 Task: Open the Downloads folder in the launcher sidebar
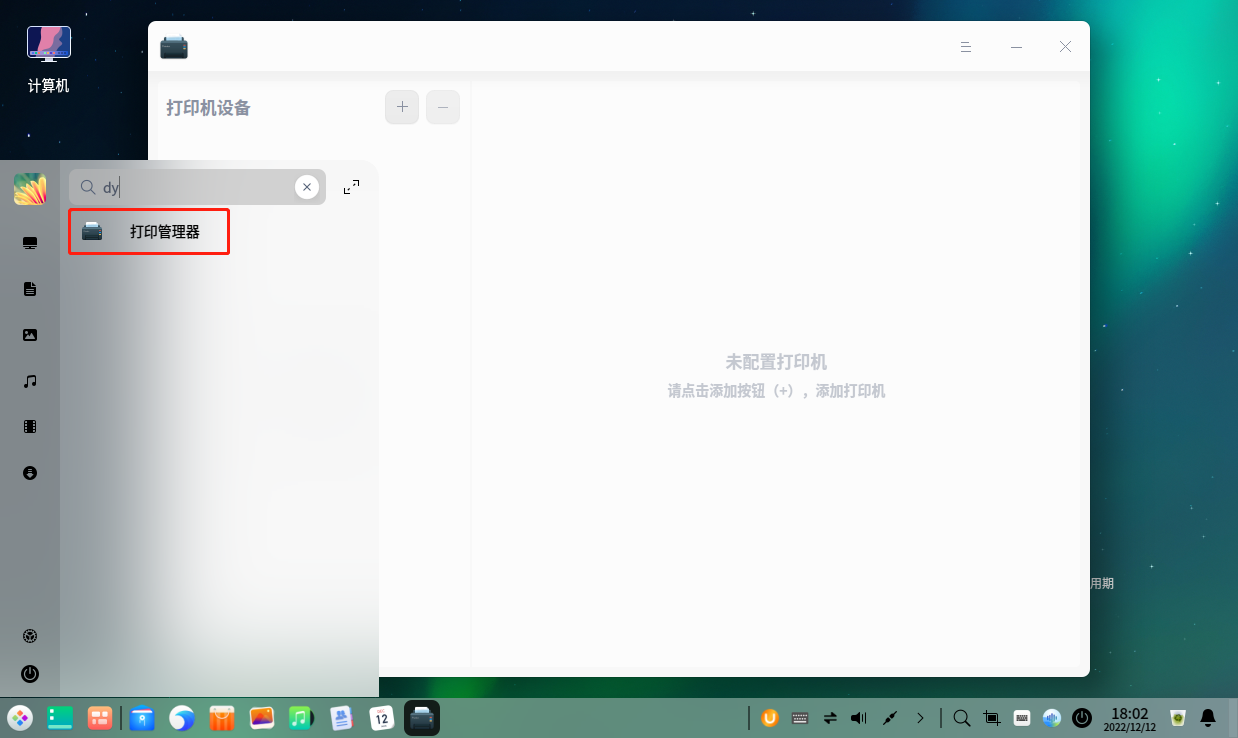point(30,473)
